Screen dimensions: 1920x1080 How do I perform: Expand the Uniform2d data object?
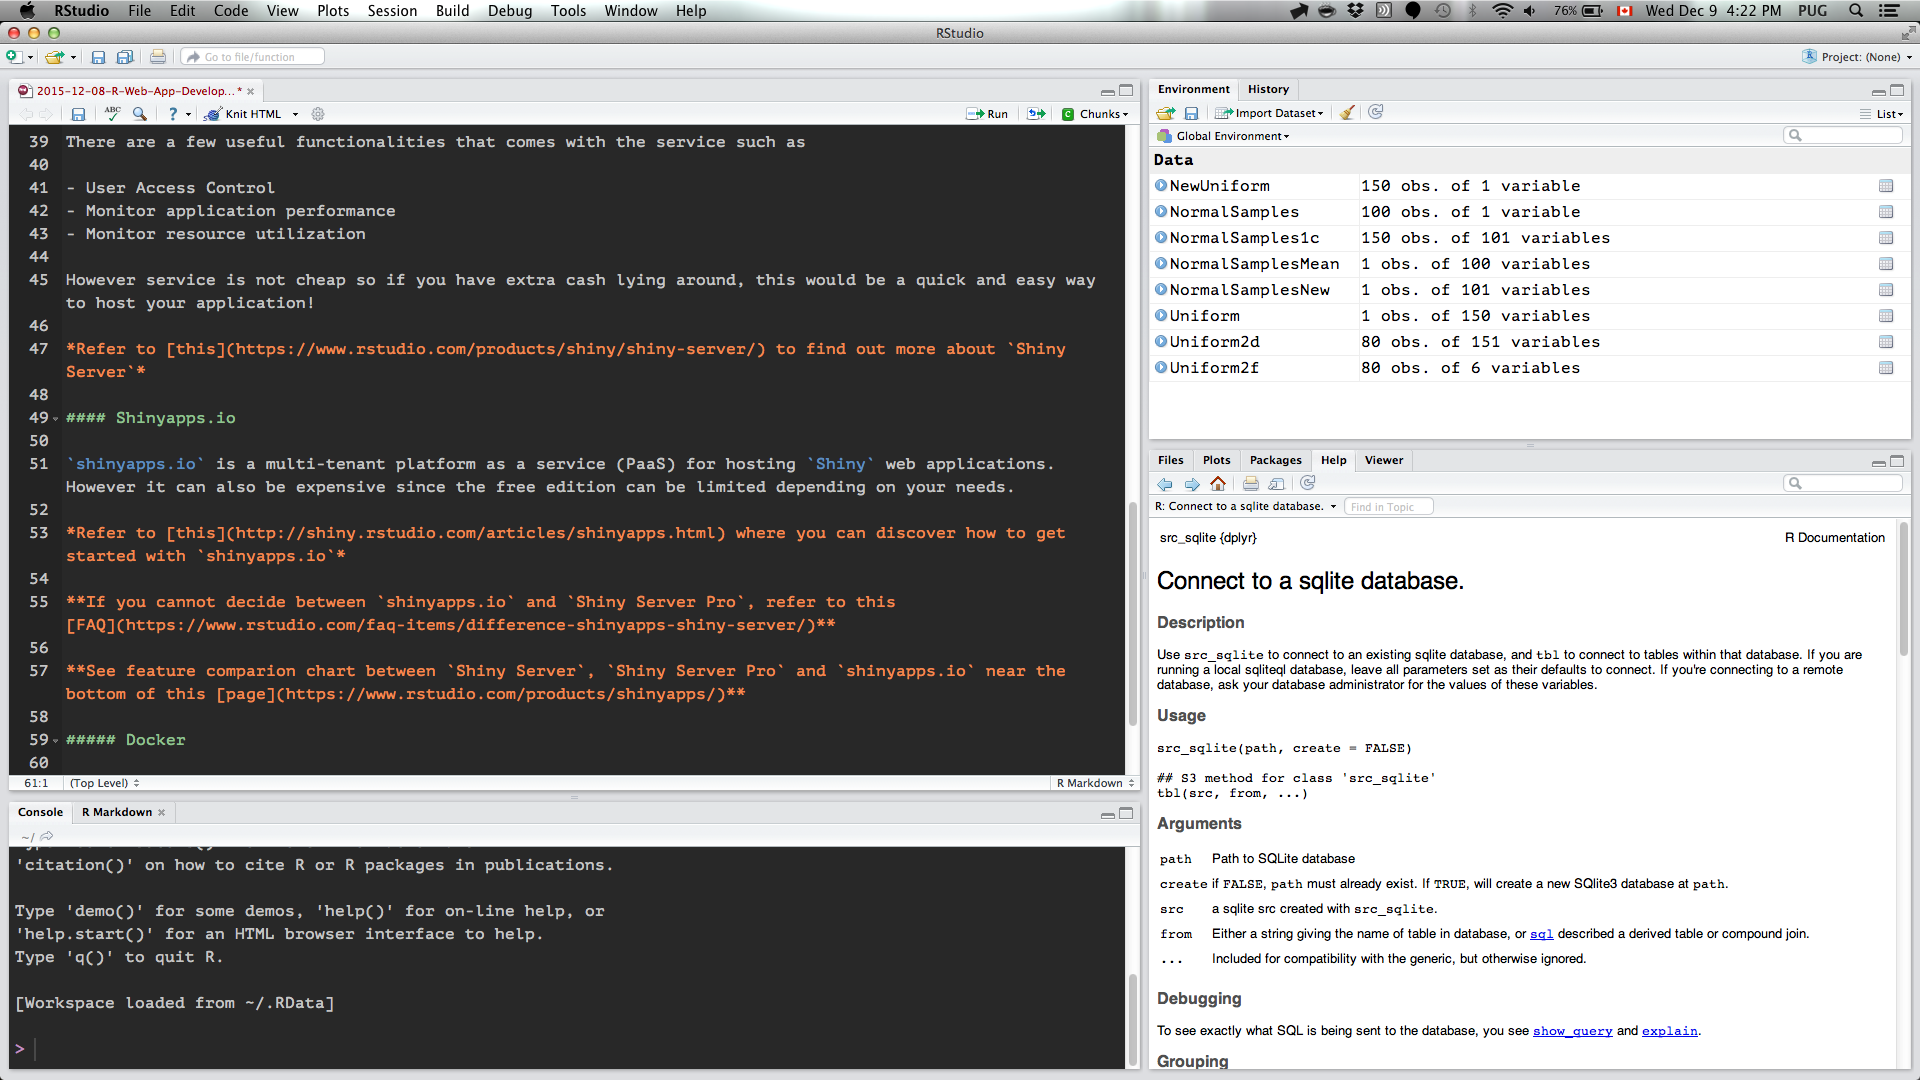point(1161,342)
